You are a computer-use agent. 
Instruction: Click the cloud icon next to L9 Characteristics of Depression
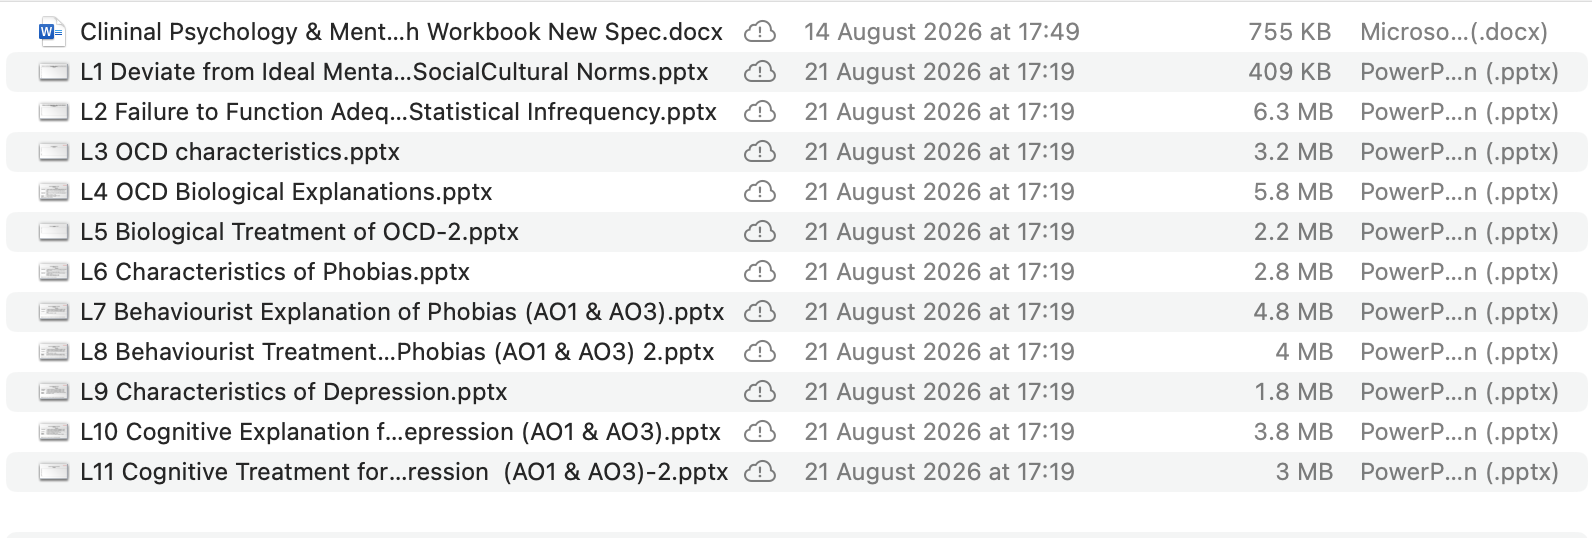760,392
